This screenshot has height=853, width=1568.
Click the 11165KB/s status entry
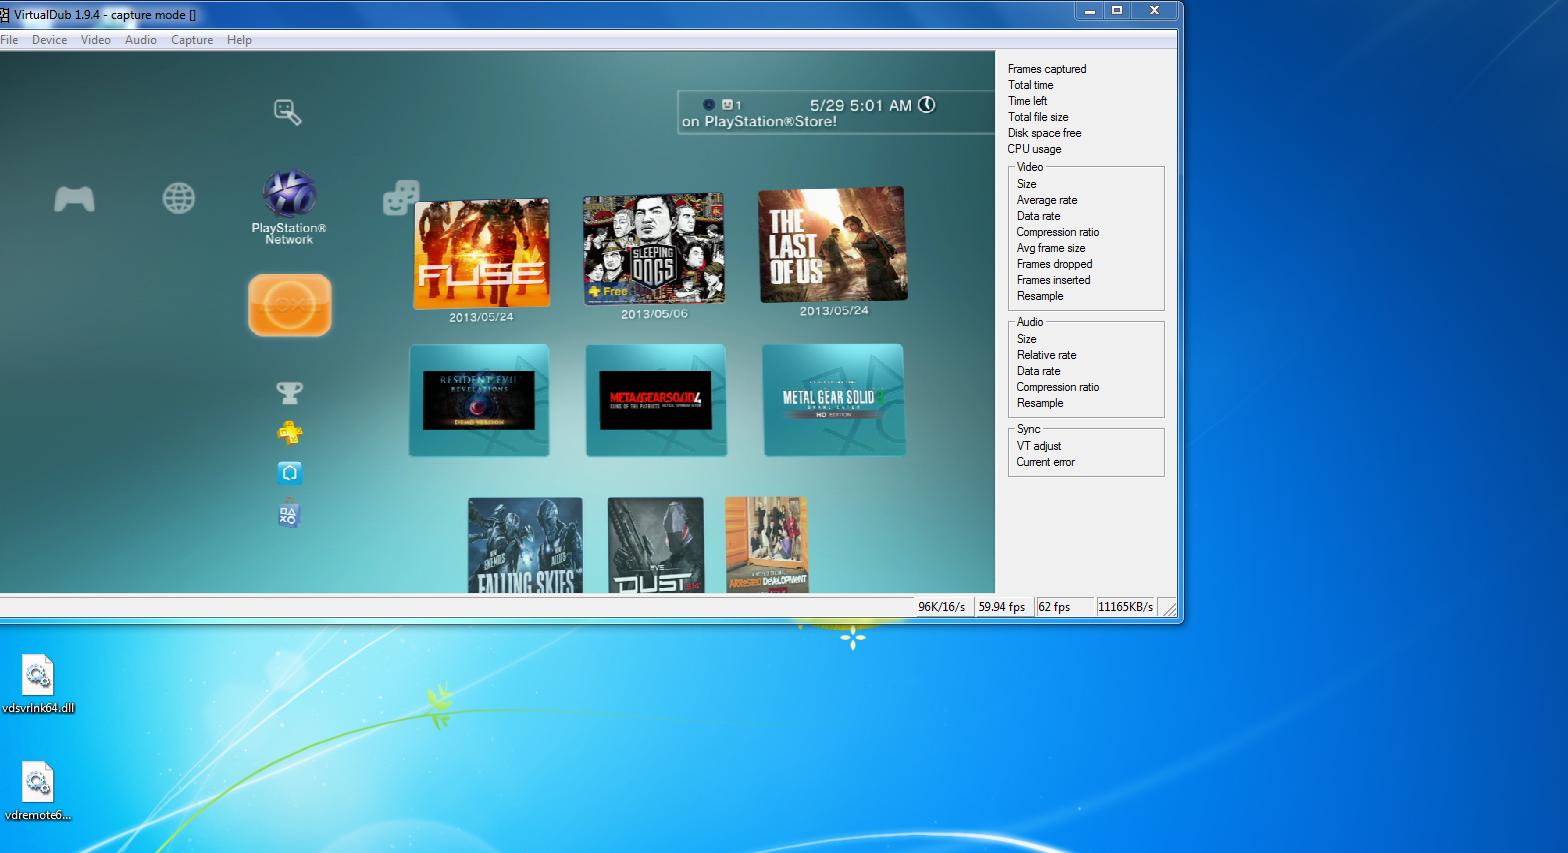(1126, 607)
